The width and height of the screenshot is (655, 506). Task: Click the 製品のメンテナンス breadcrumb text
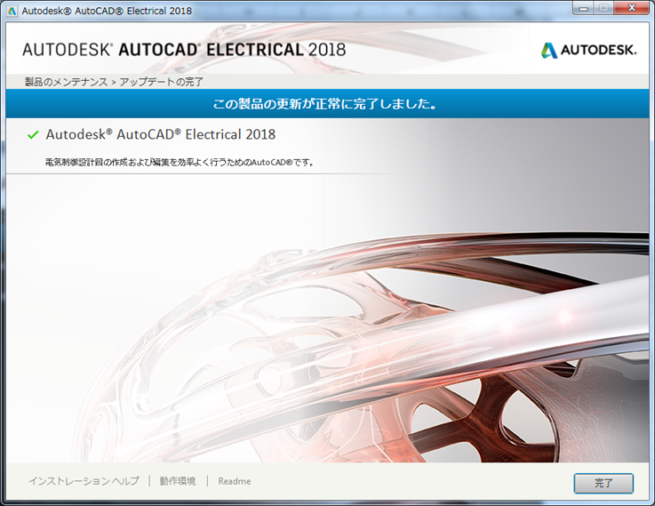tap(66, 82)
